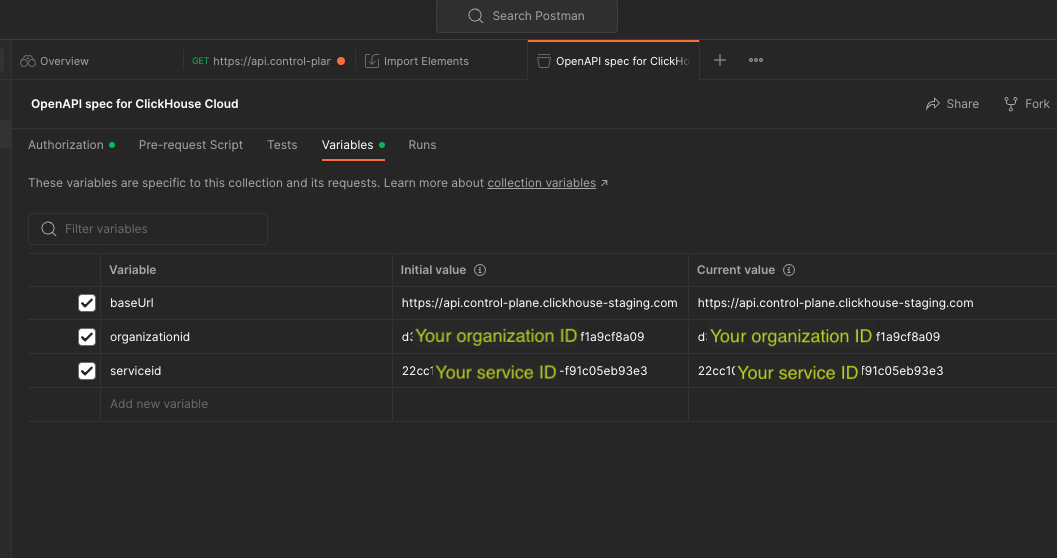Viewport: 1057px width, 558px height.
Task: Uncheck the baseUrl variable checkbox
Action: [87, 303]
